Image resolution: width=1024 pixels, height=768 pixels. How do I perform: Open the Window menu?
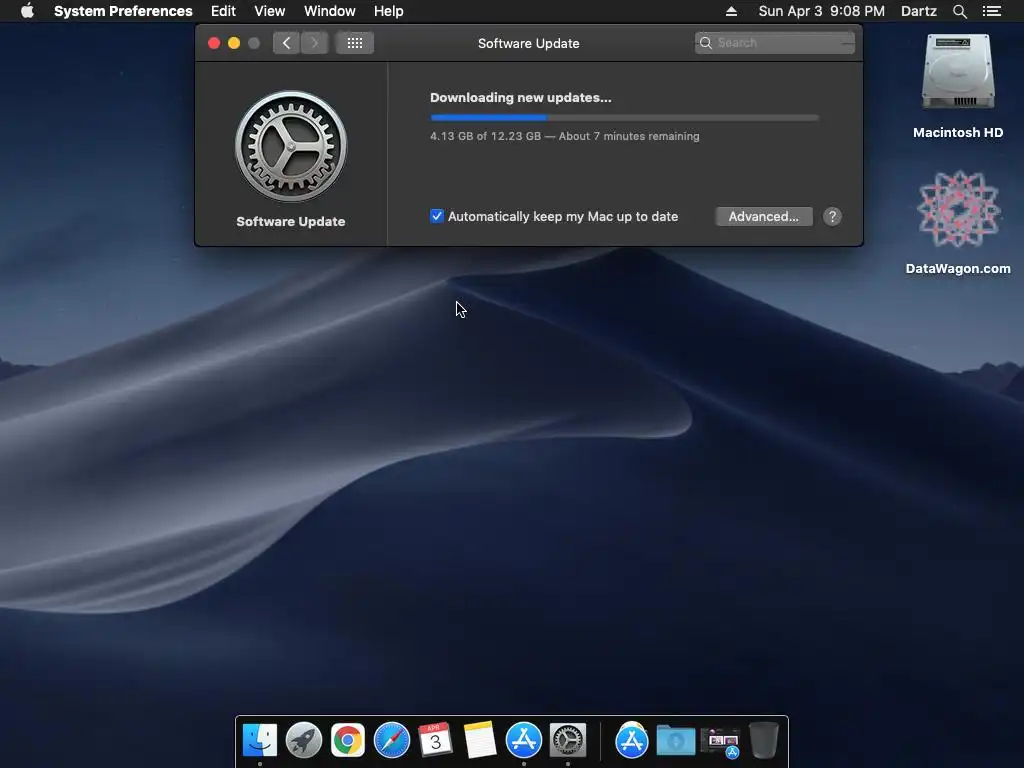[x=330, y=11]
